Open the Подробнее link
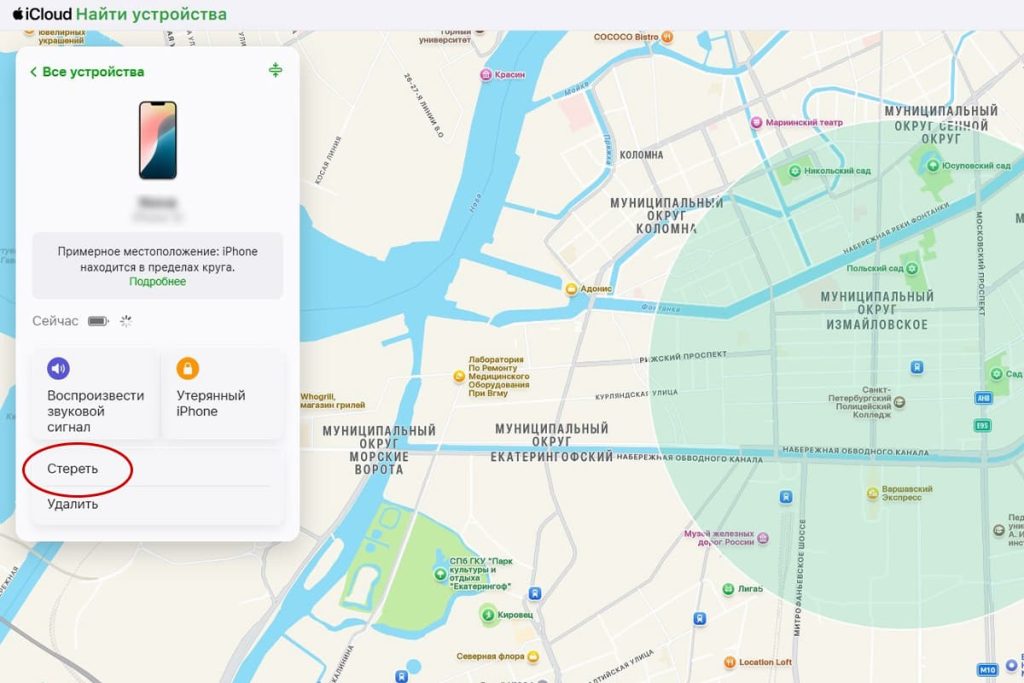 coord(157,281)
